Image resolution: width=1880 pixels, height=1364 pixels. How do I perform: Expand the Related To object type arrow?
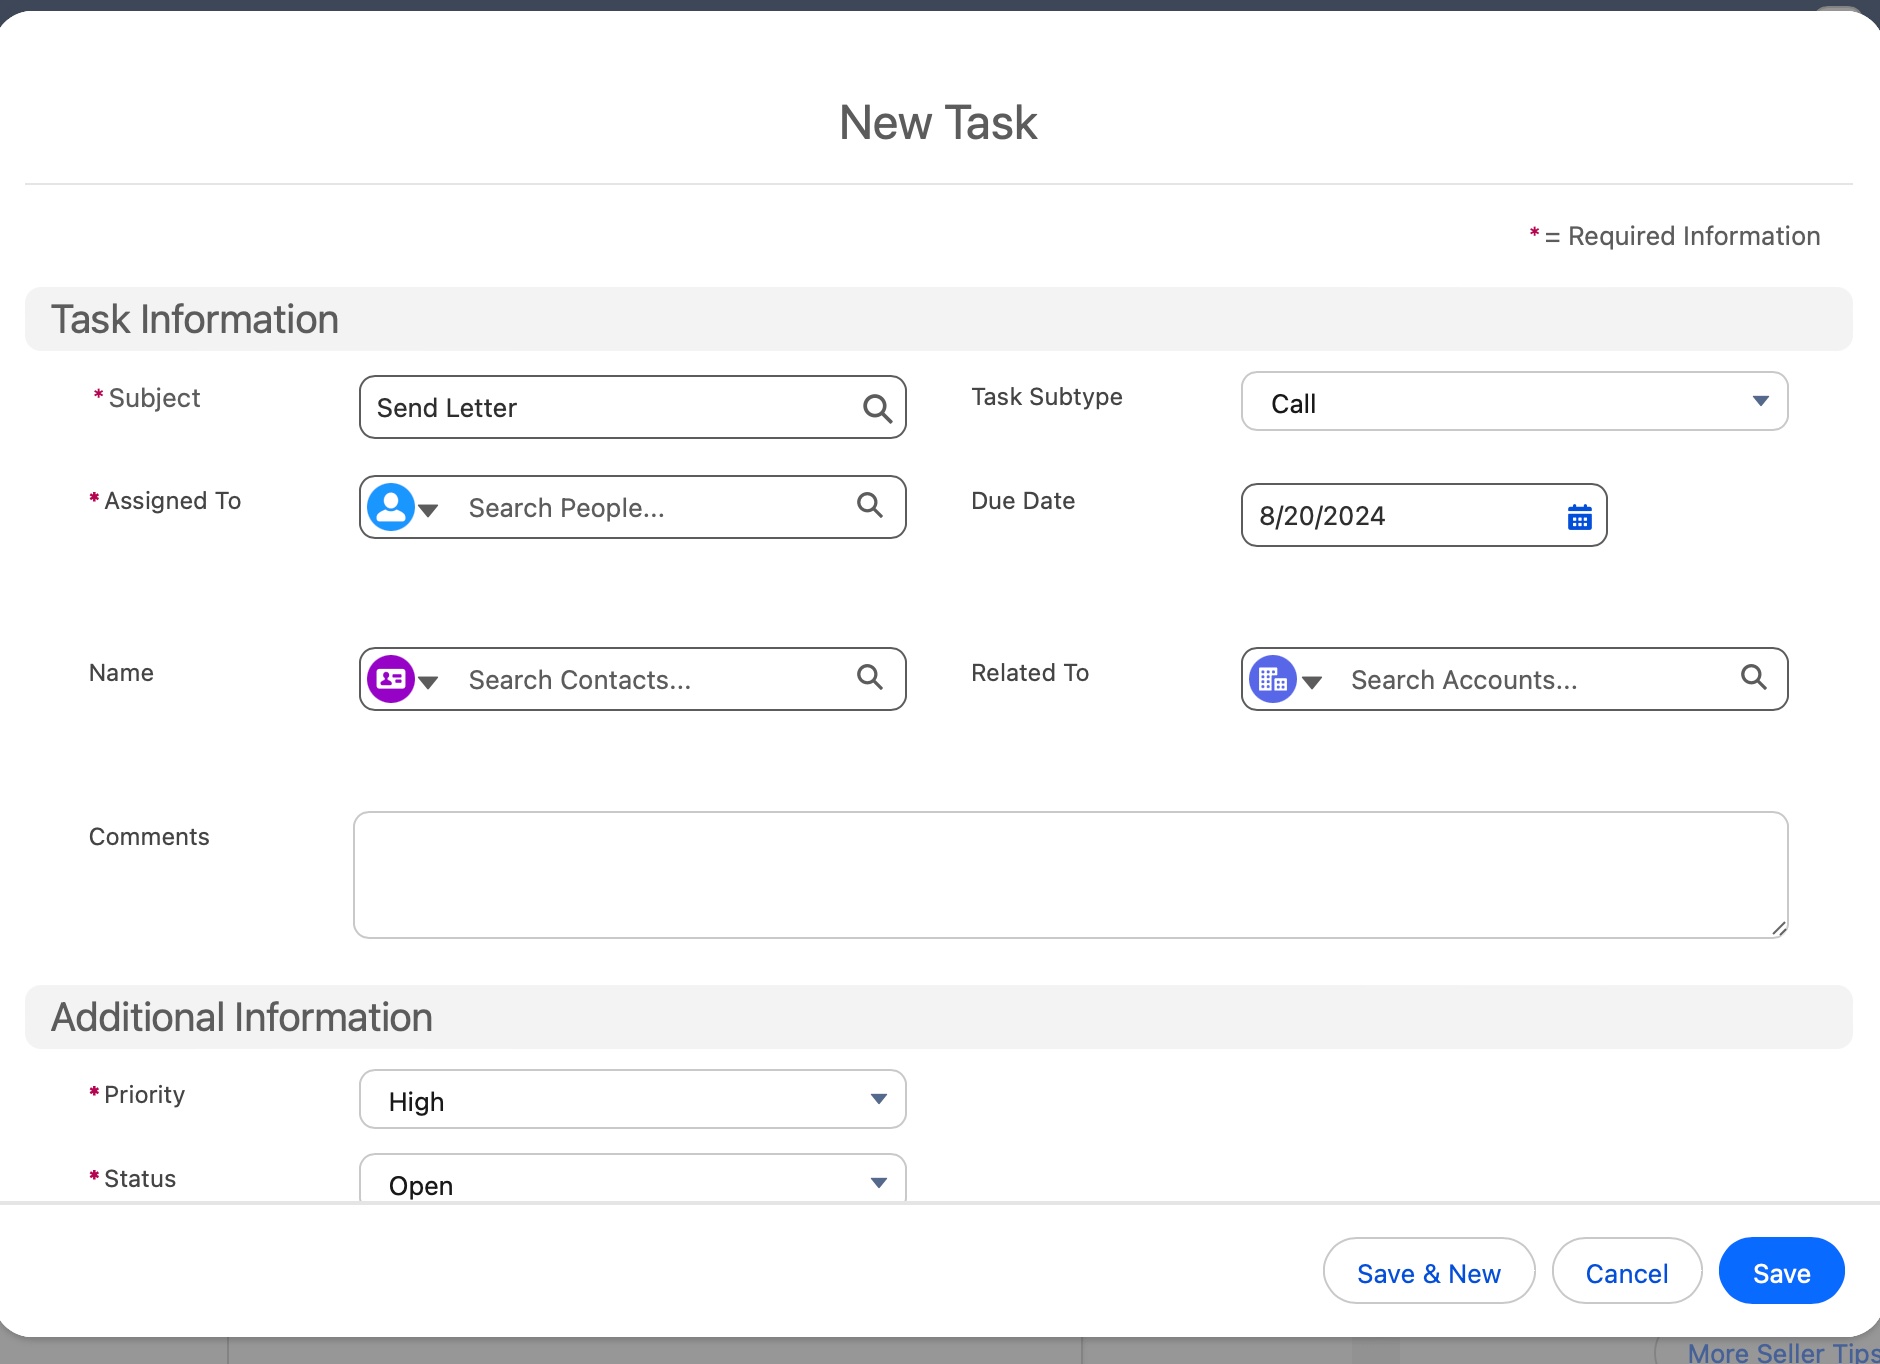click(1312, 682)
